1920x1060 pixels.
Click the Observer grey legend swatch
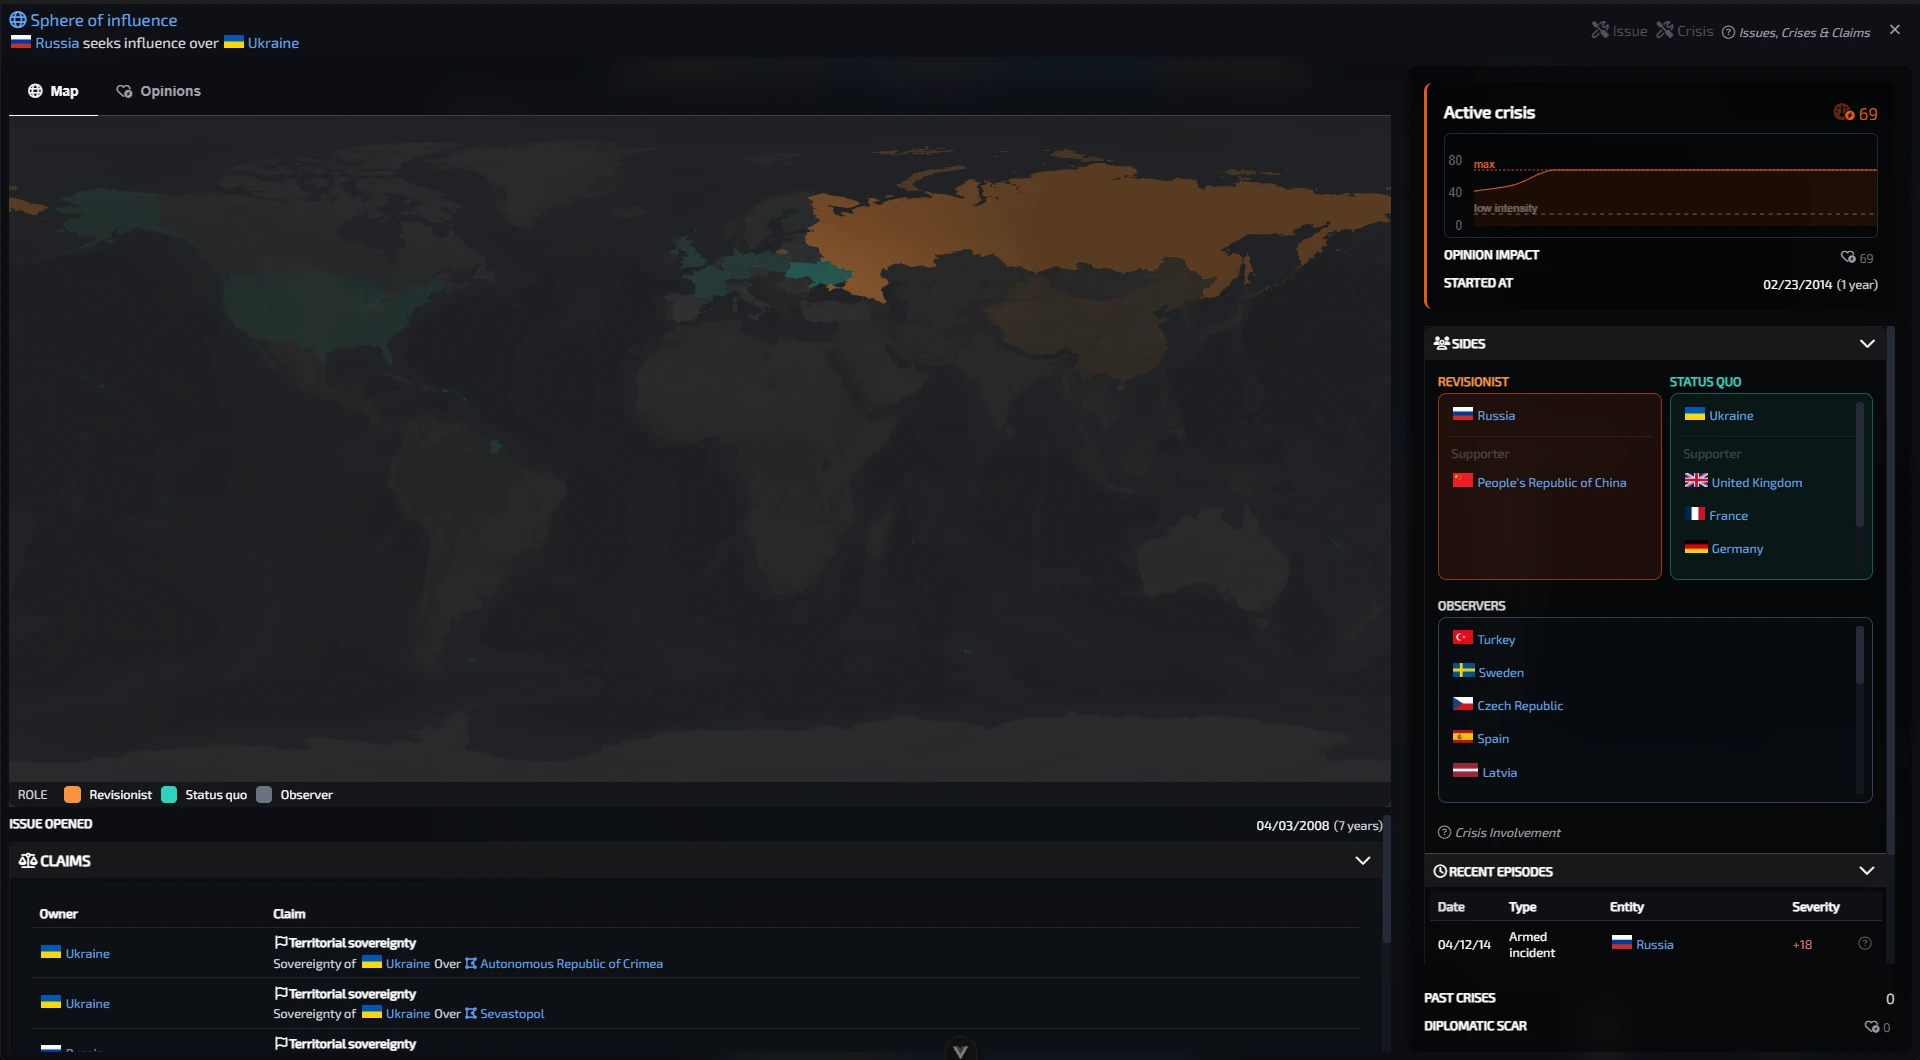click(x=264, y=794)
